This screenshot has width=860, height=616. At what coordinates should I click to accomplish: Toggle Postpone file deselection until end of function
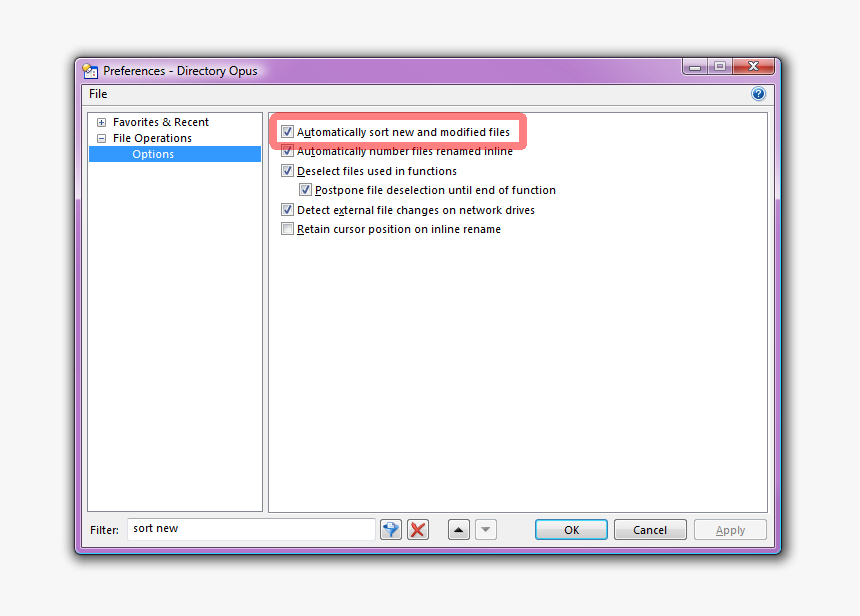305,190
